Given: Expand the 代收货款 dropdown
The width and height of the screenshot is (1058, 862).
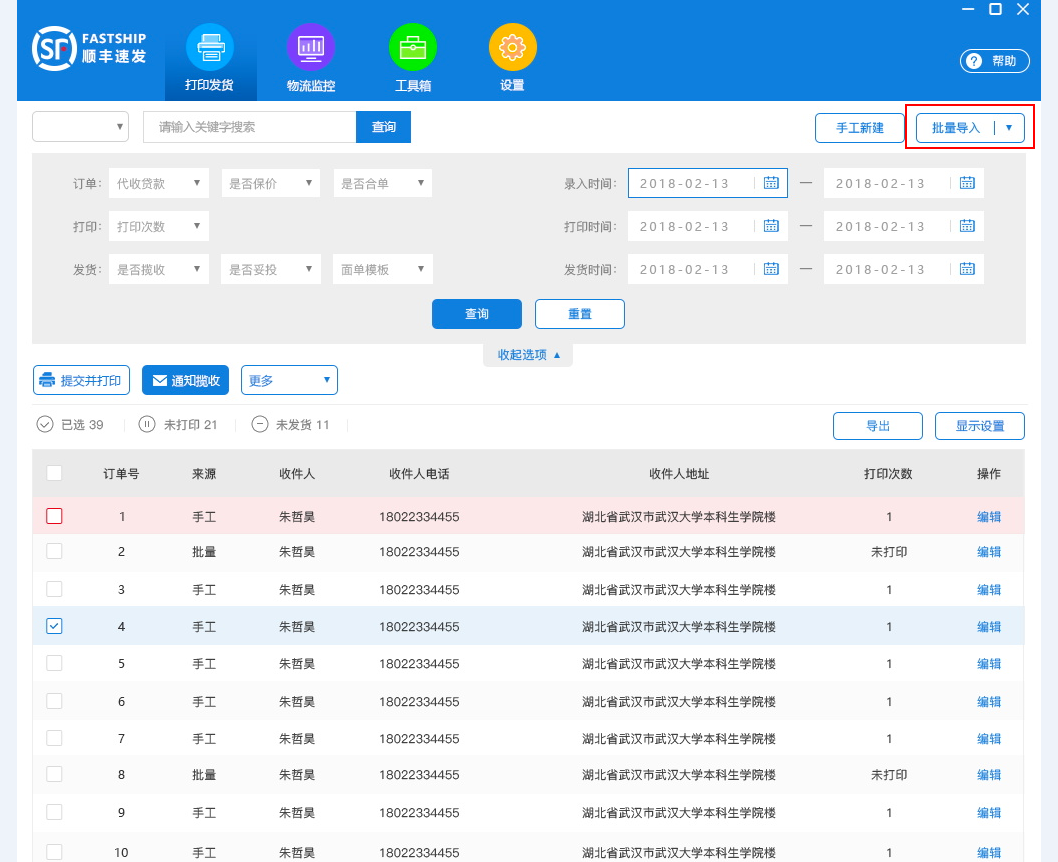Looking at the screenshot, I should pos(159,183).
